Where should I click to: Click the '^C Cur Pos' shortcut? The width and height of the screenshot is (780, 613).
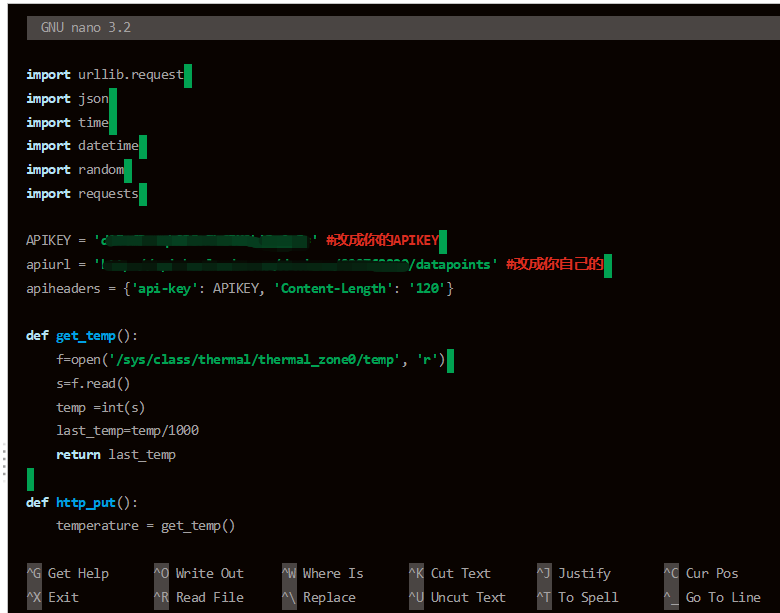tap(701, 574)
